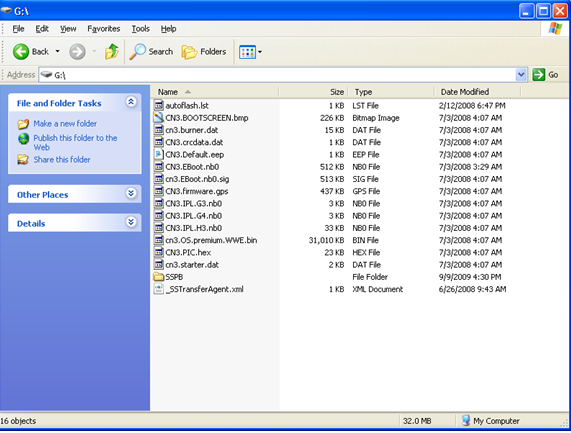Click the 'SIG File' type cell

point(365,179)
